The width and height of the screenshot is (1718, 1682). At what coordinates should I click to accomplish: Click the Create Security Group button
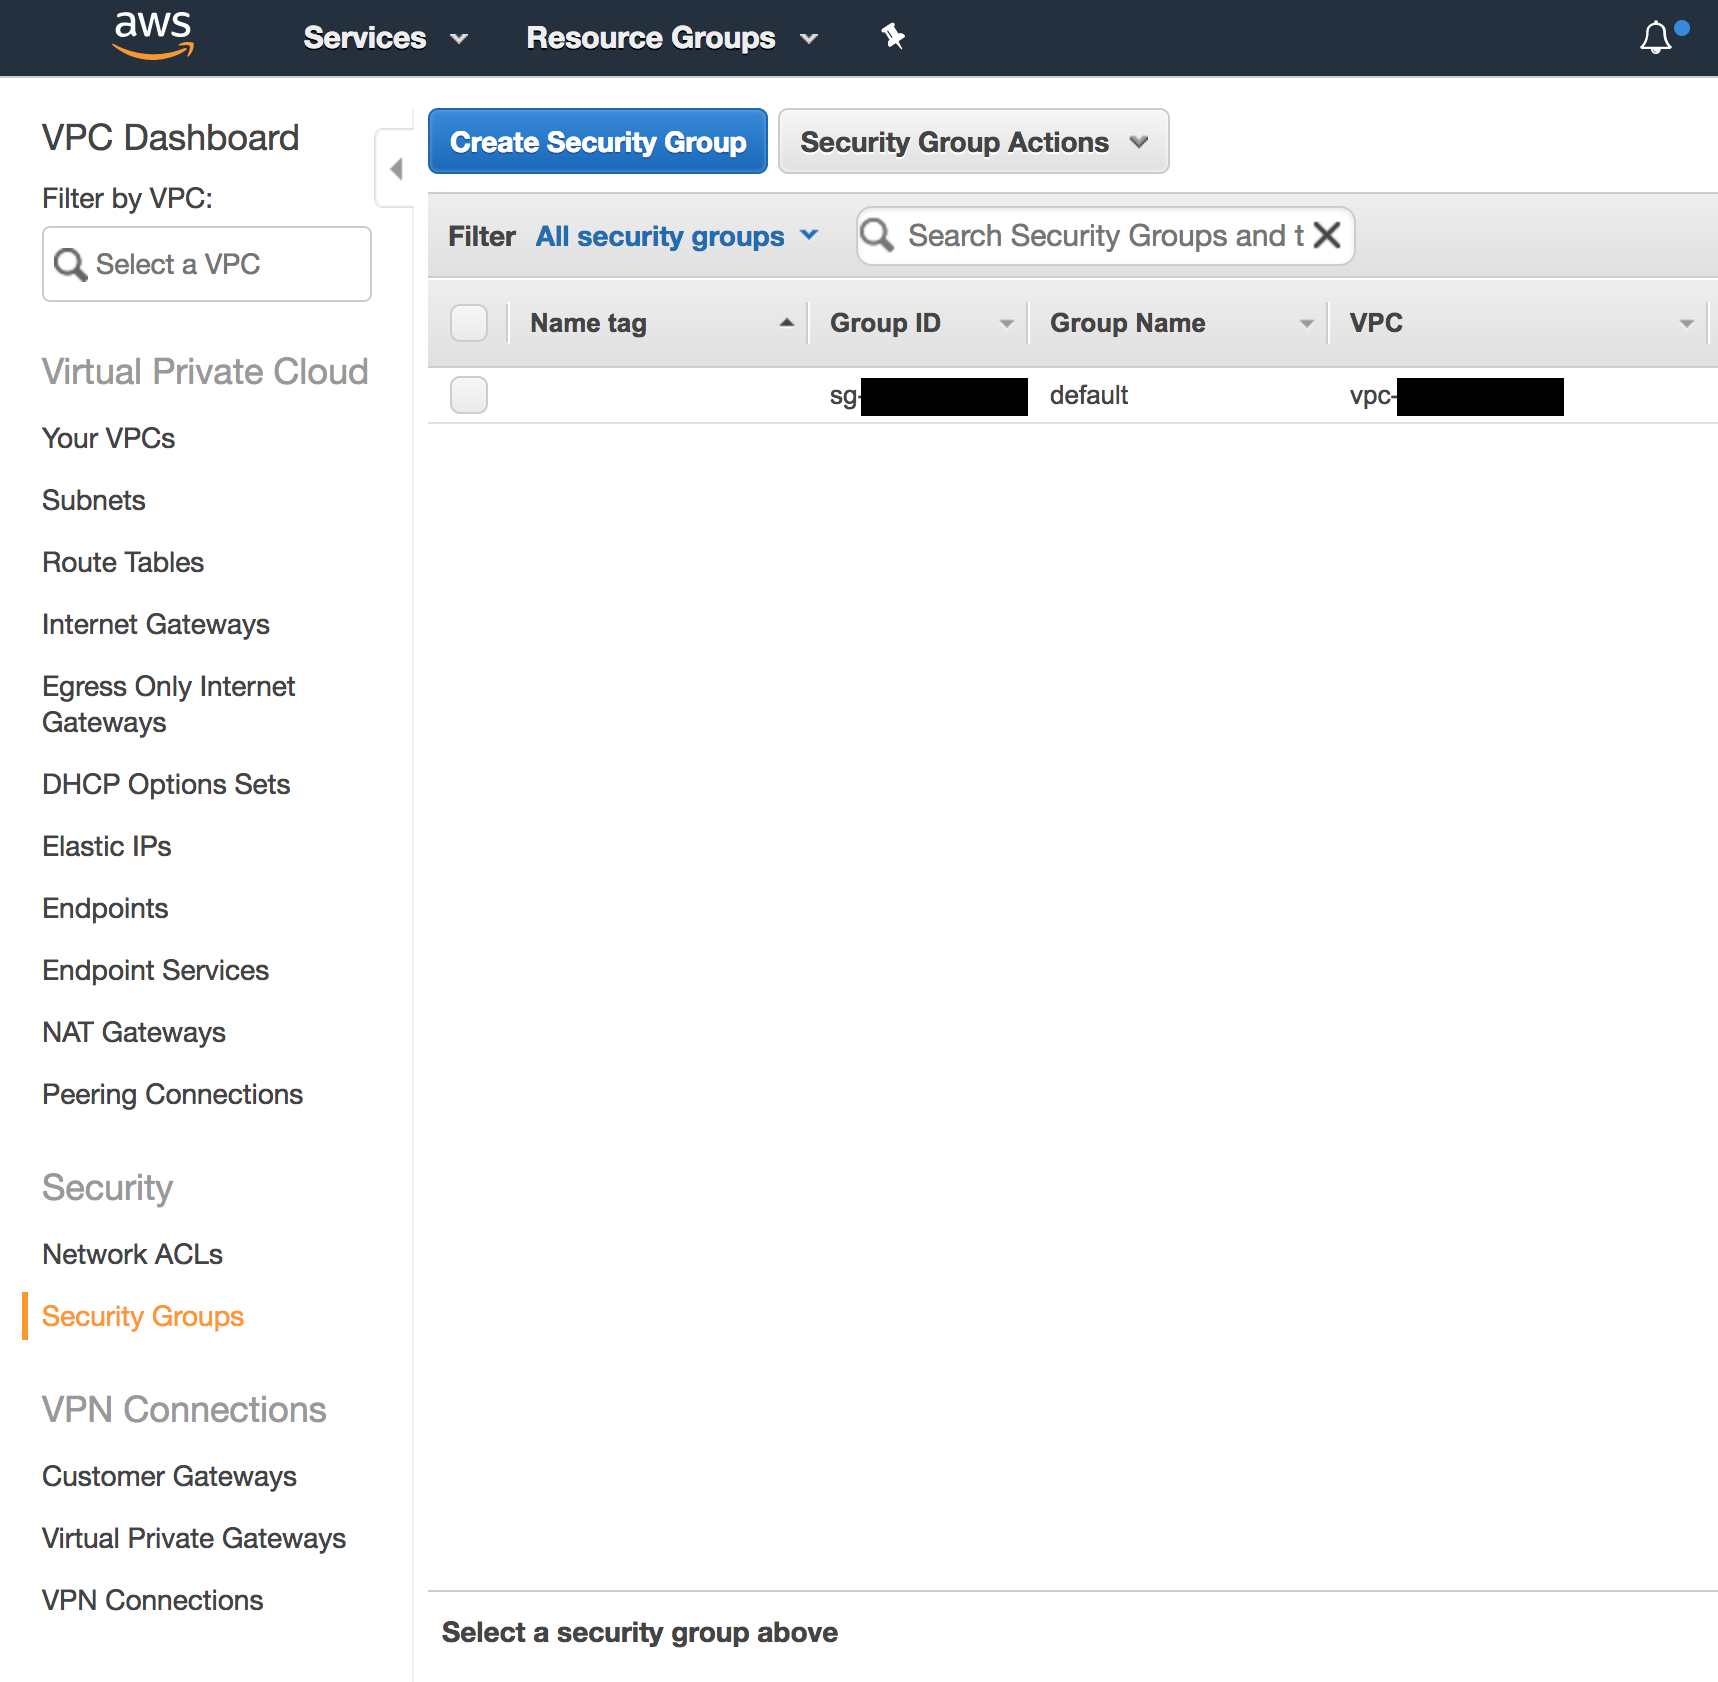598,142
